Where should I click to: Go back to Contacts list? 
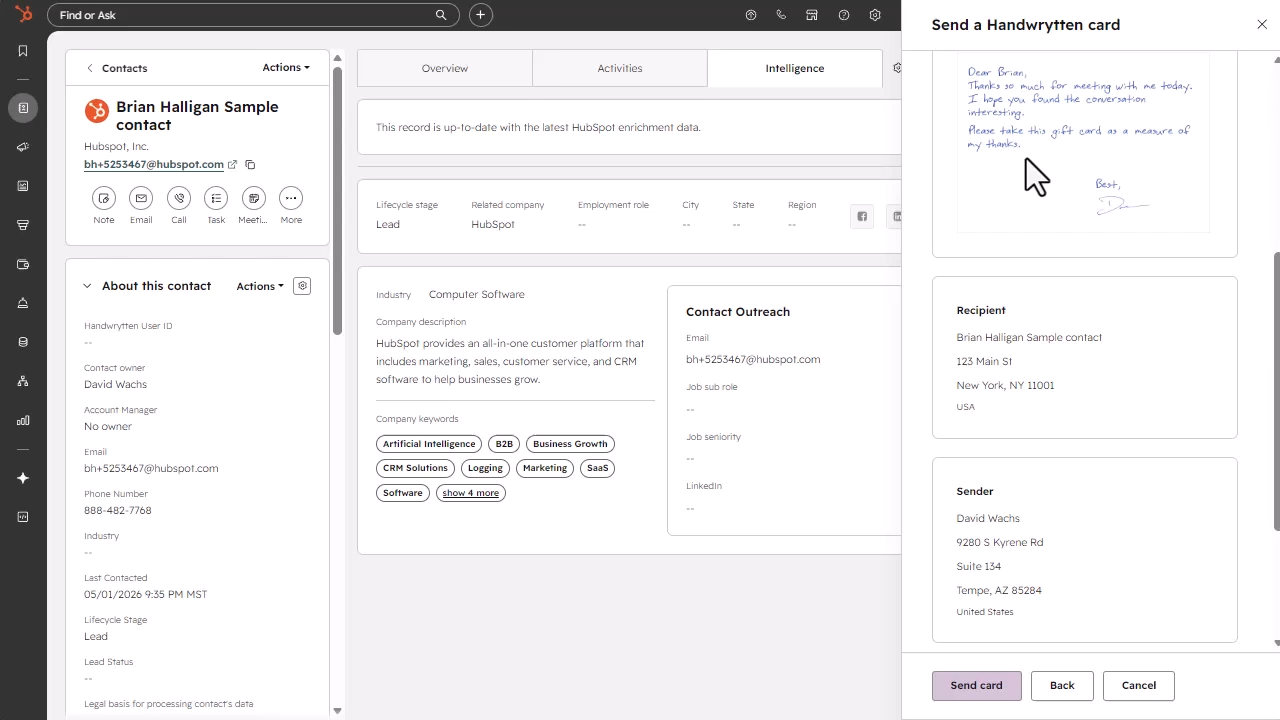117,68
